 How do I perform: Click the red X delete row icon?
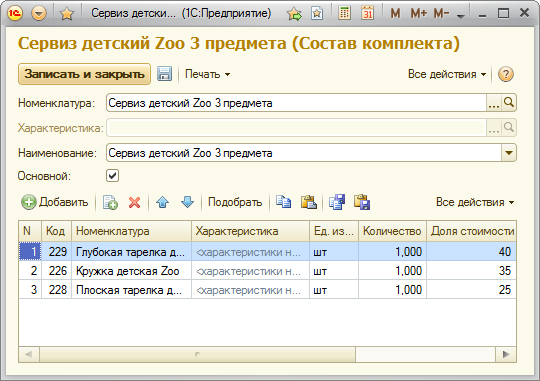coord(134,203)
